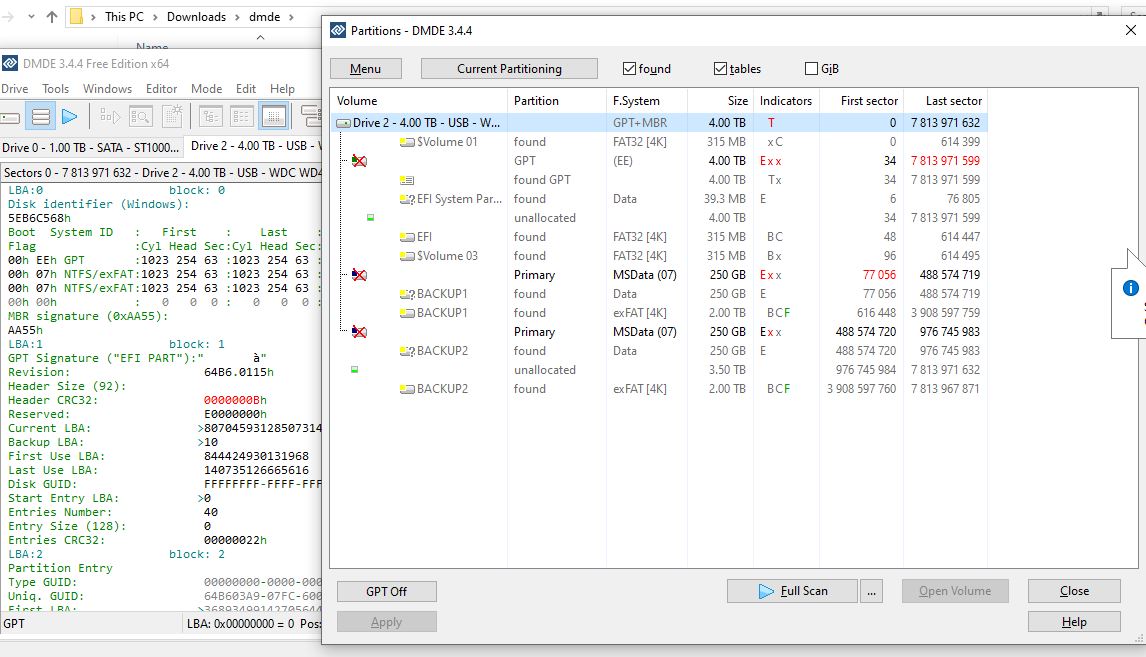Click 'Downloads' in the Explorer breadcrumb
Viewport: 1146px width, 657px height.
click(x=197, y=16)
